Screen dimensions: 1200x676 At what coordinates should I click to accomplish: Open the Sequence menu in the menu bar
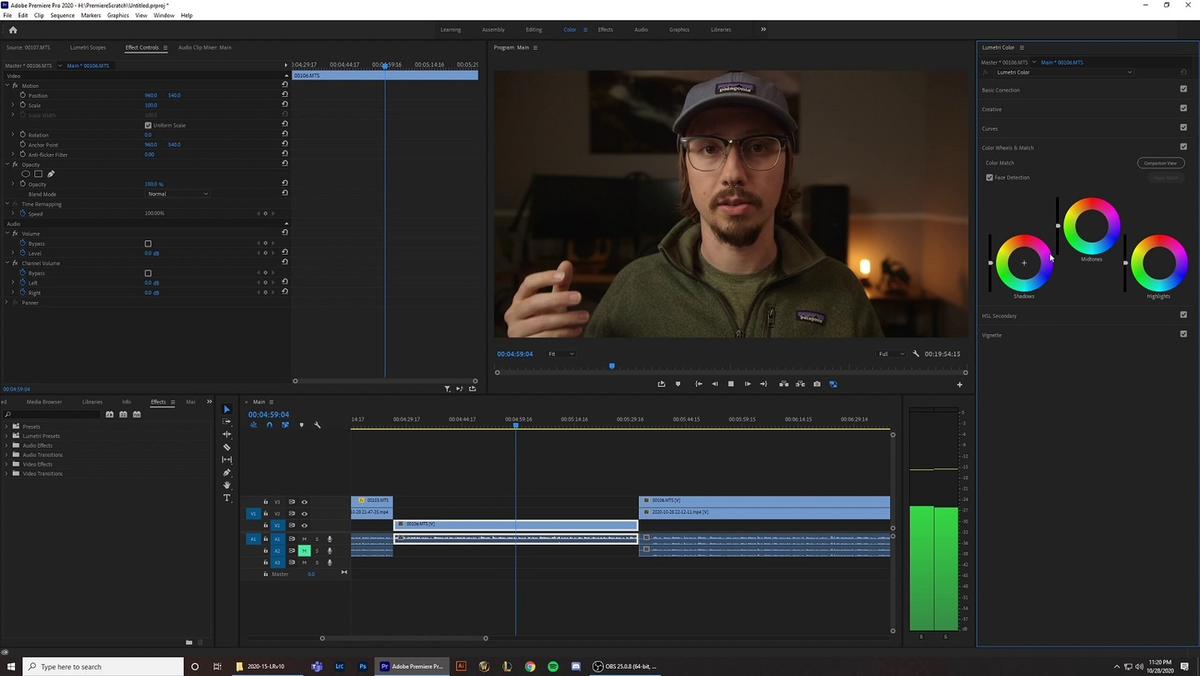click(62, 15)
